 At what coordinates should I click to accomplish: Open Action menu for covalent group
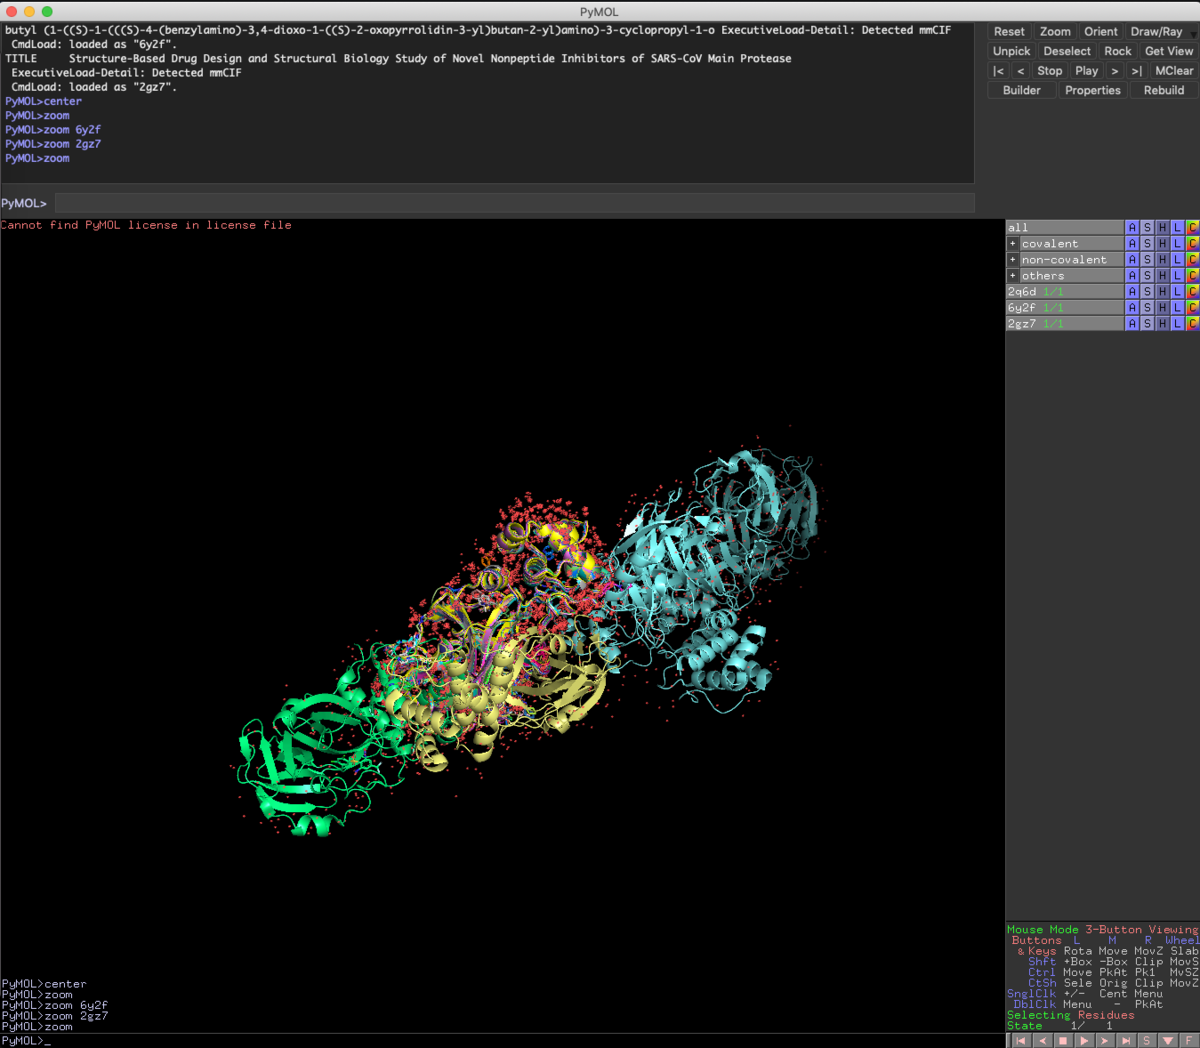1132,244
